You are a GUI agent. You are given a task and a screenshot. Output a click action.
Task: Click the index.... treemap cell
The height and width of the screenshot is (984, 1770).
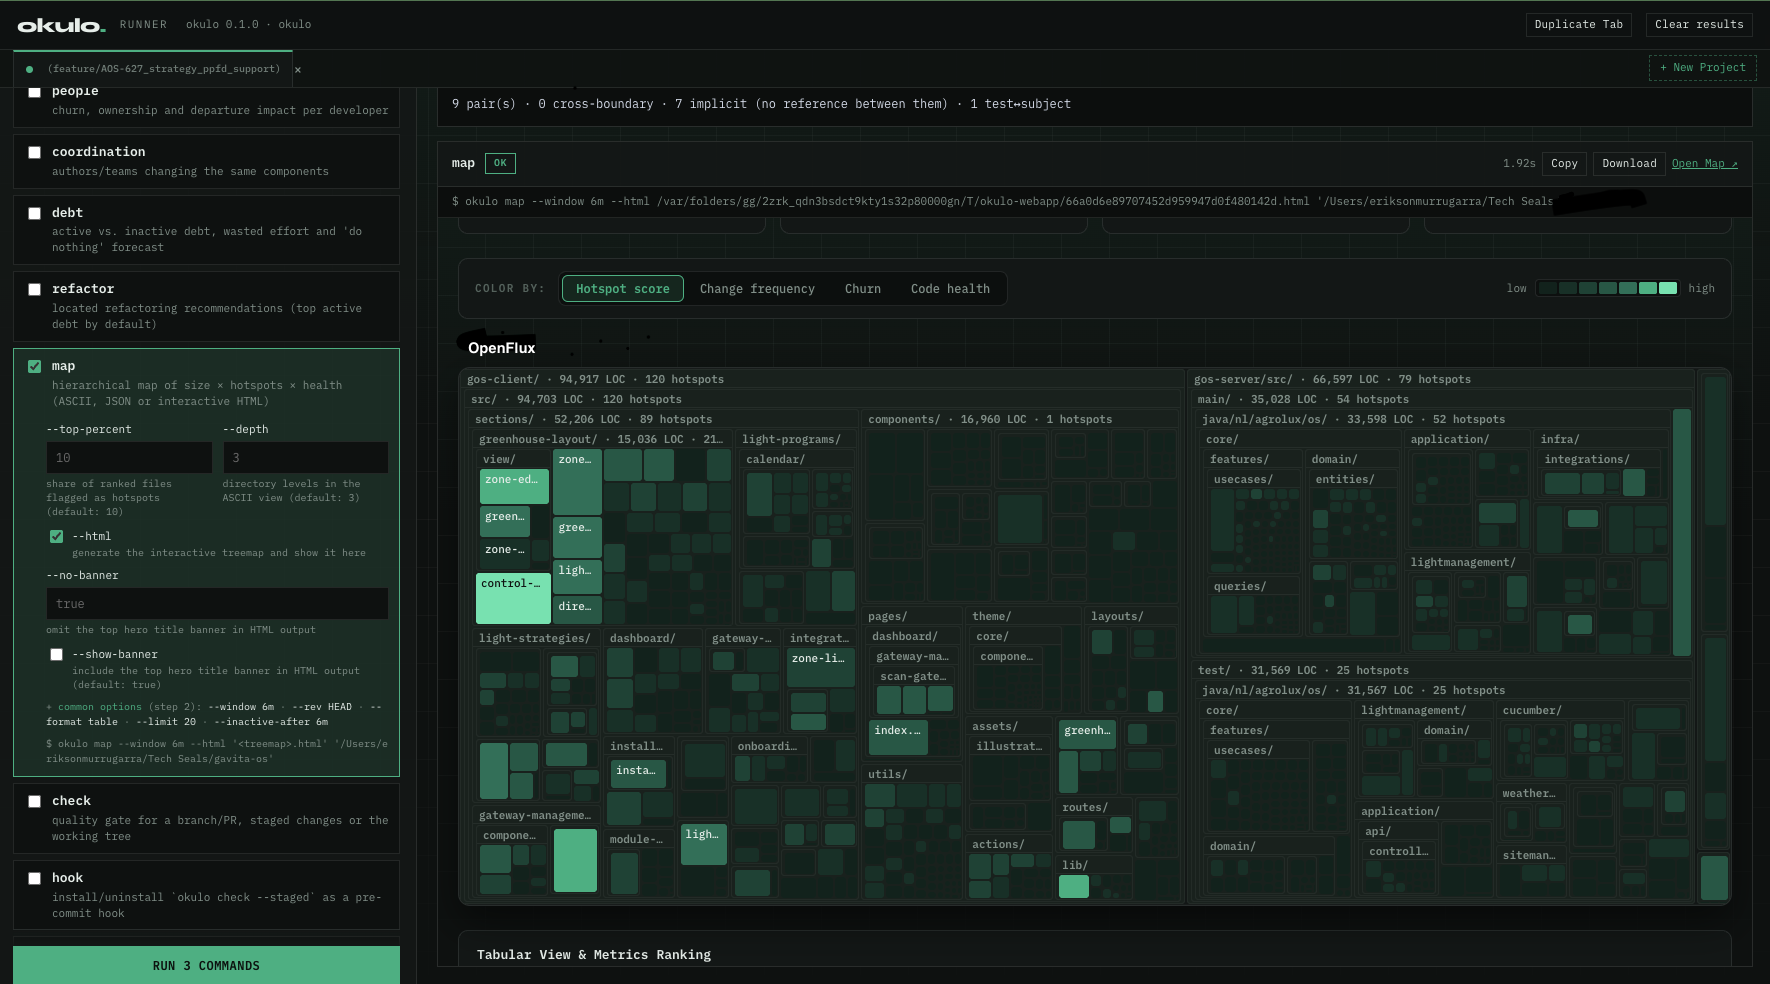pyautogui.click(x=898, y=737)
